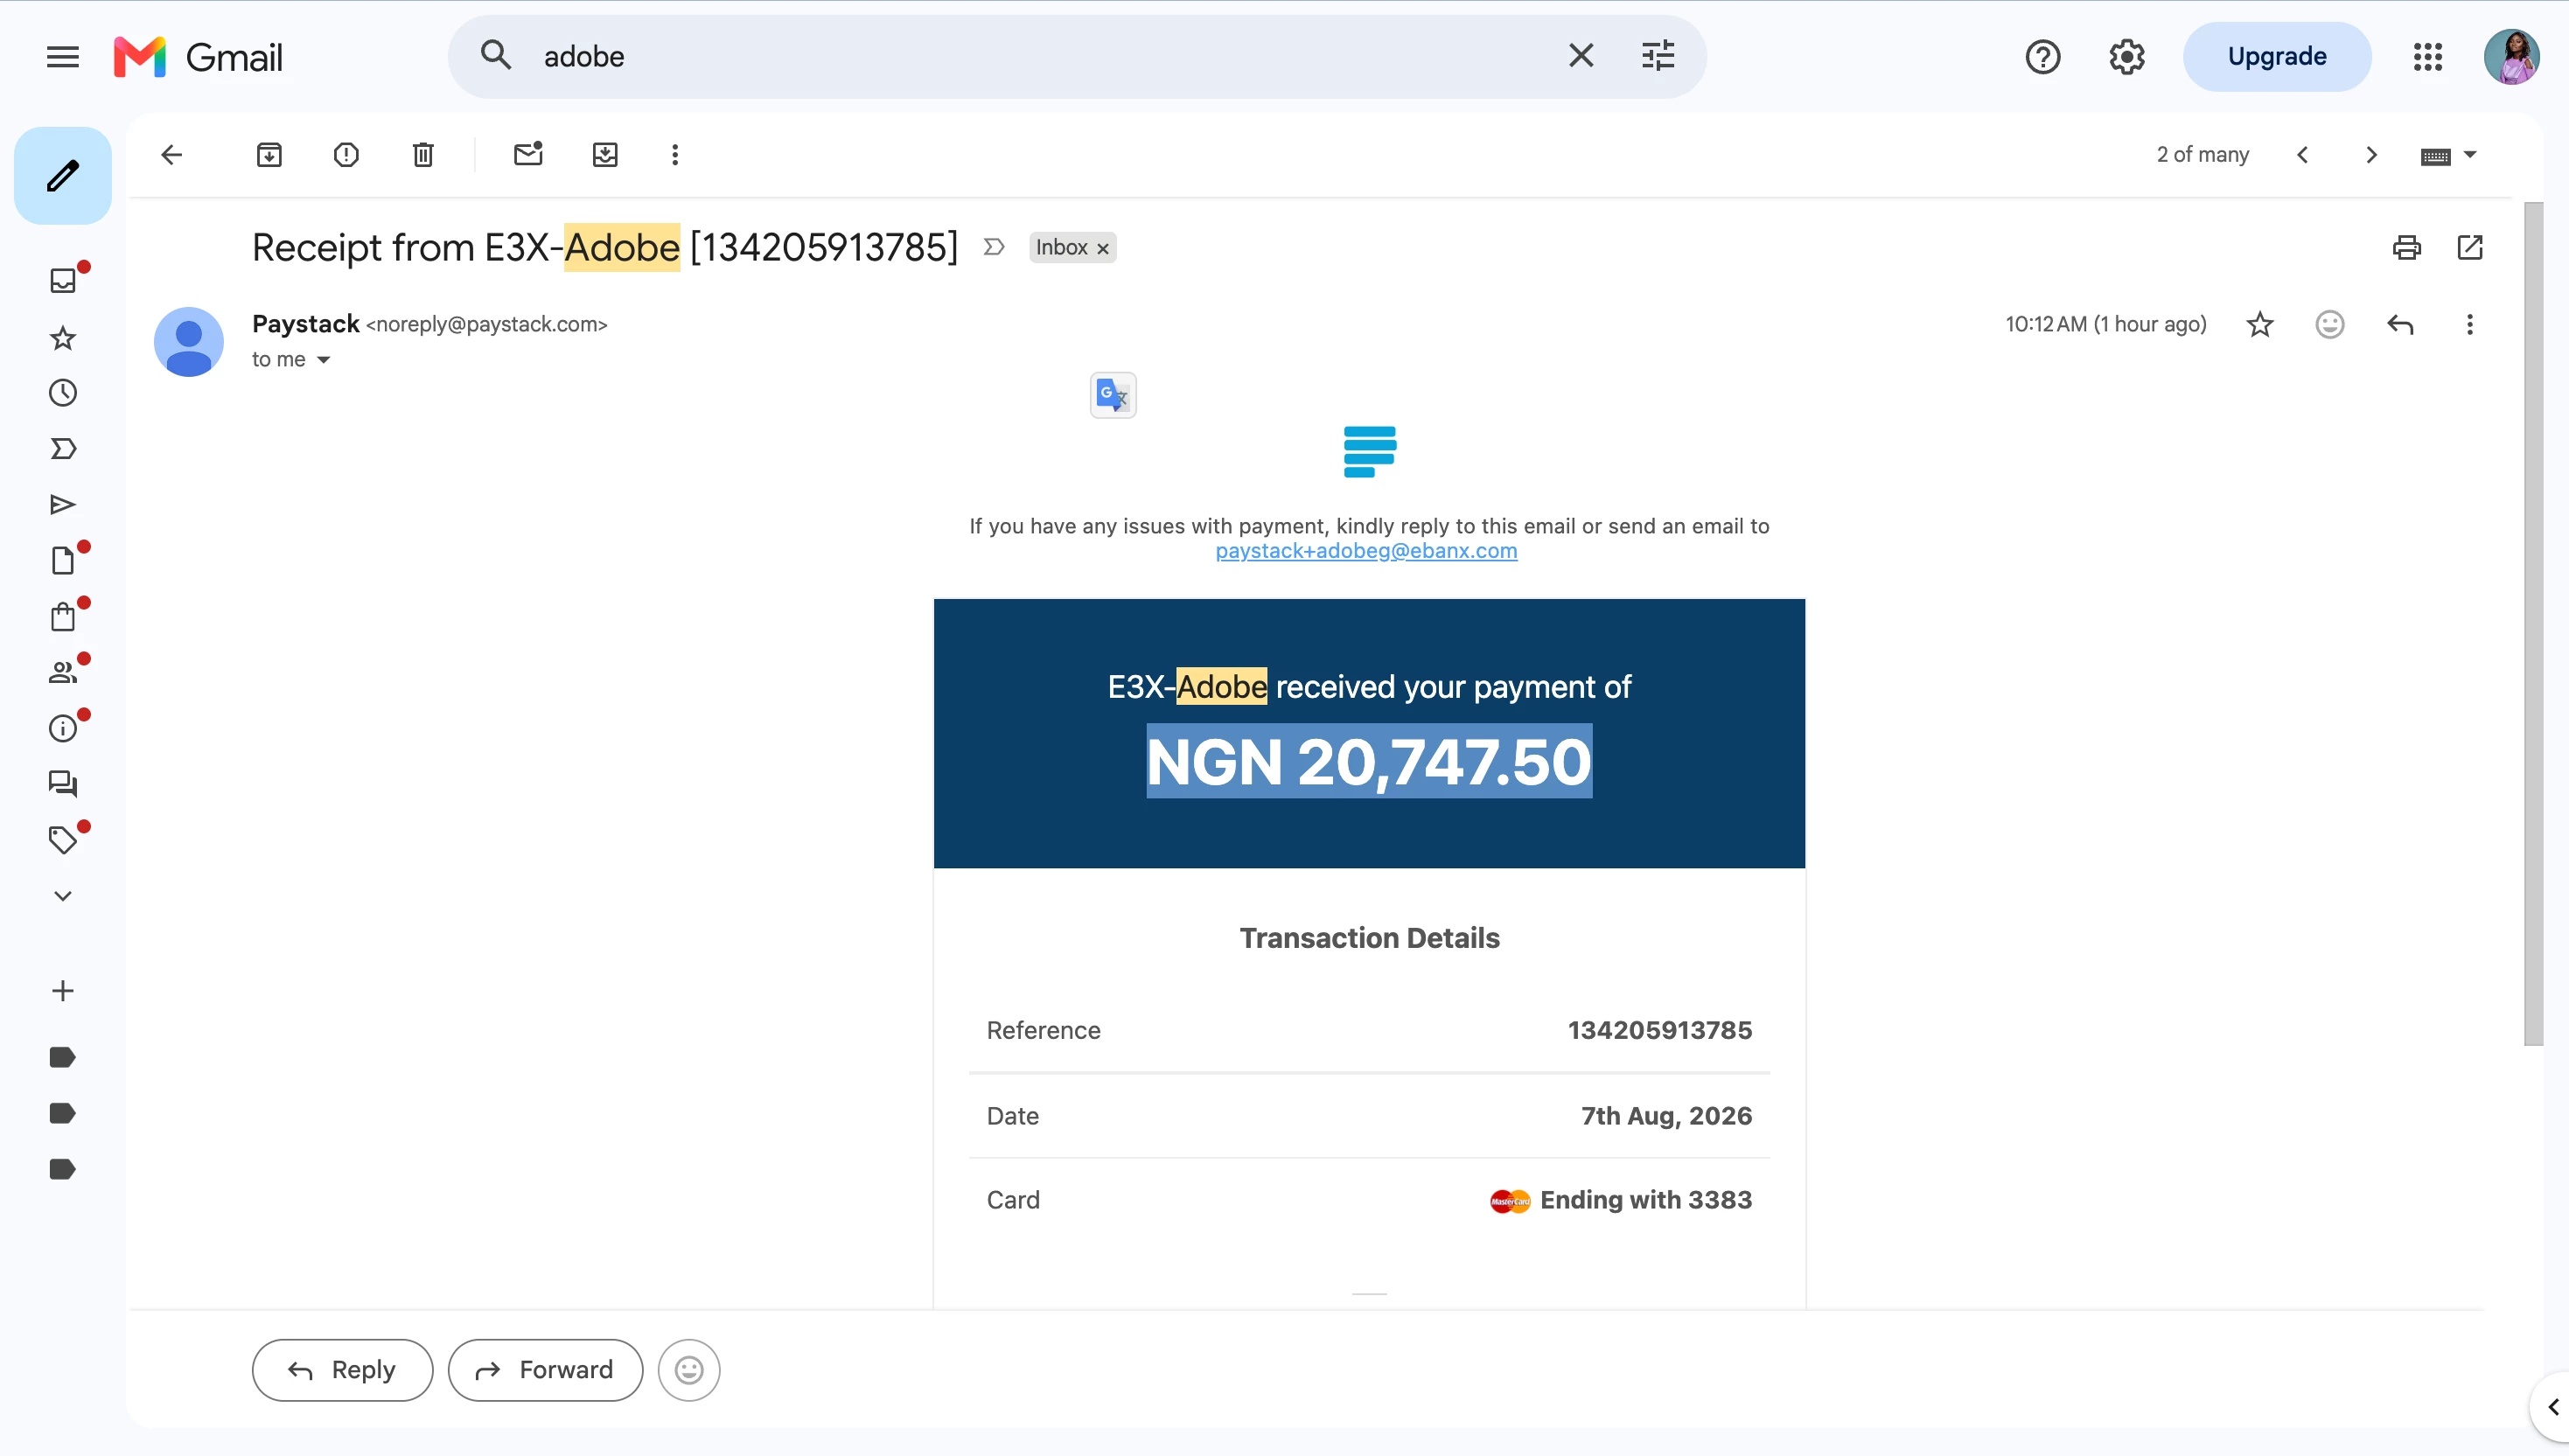2569x1456 pixels.
Task: Click the '2 of many' counter
Action: tap(2203, 155)
